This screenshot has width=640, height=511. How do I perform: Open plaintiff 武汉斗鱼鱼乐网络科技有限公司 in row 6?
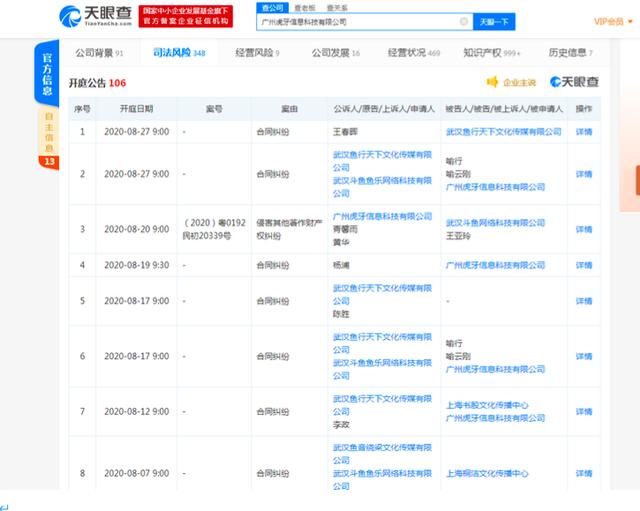[x=382, y=369]
